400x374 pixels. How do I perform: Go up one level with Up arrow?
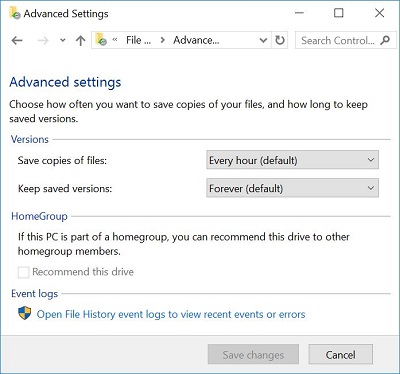(x=80, y=41)
